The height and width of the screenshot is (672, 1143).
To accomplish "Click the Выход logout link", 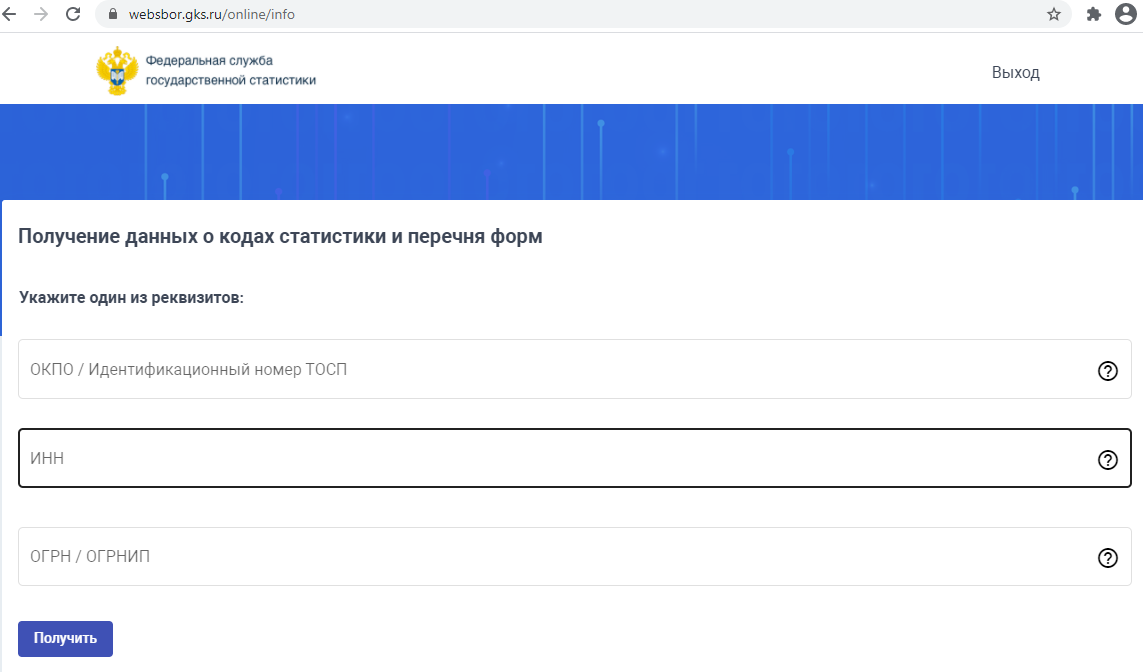I will point(1015,72).
